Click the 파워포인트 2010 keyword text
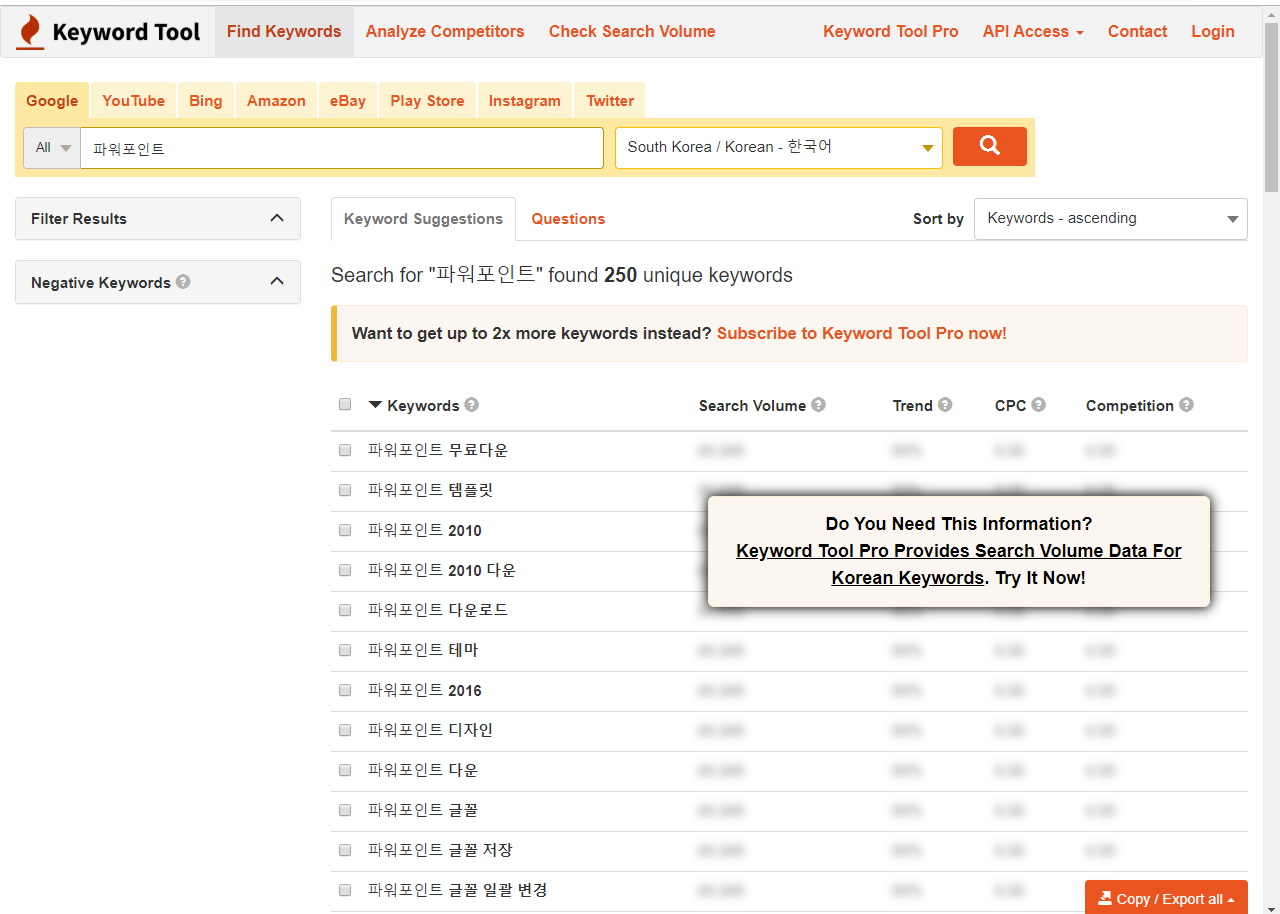The height and width of the screenshot is (914, 1280). tap(425, 530)
